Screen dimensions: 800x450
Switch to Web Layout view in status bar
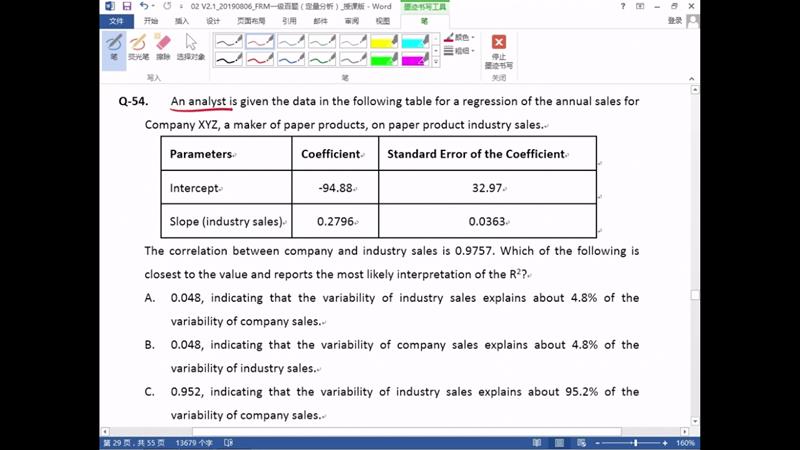[x=581, y=443]
